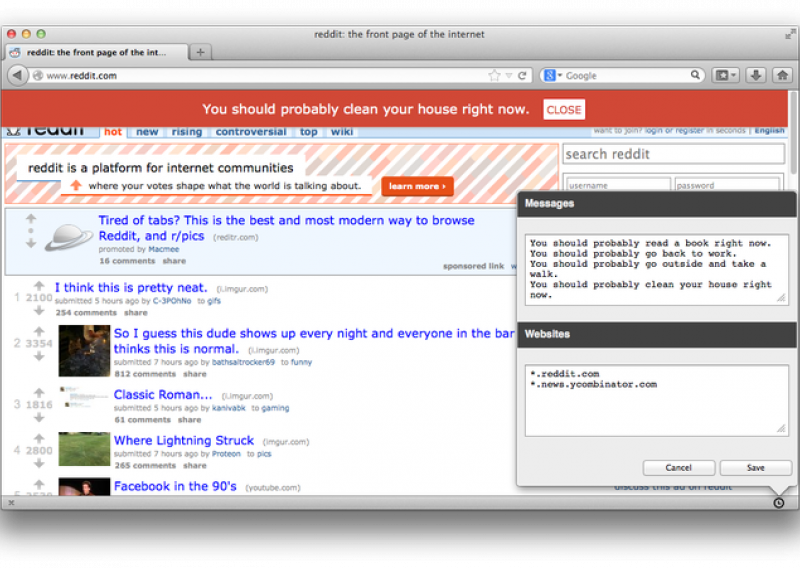Upvote I think this is pretty neat

pos(39,286)
